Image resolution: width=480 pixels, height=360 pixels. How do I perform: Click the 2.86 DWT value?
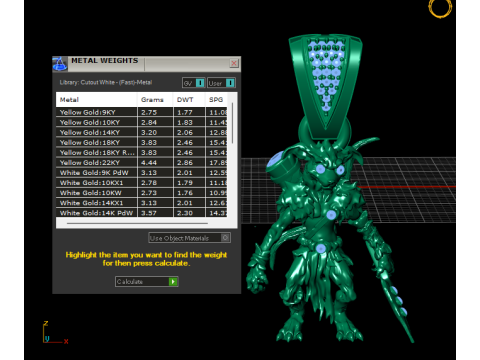point(185,163)
